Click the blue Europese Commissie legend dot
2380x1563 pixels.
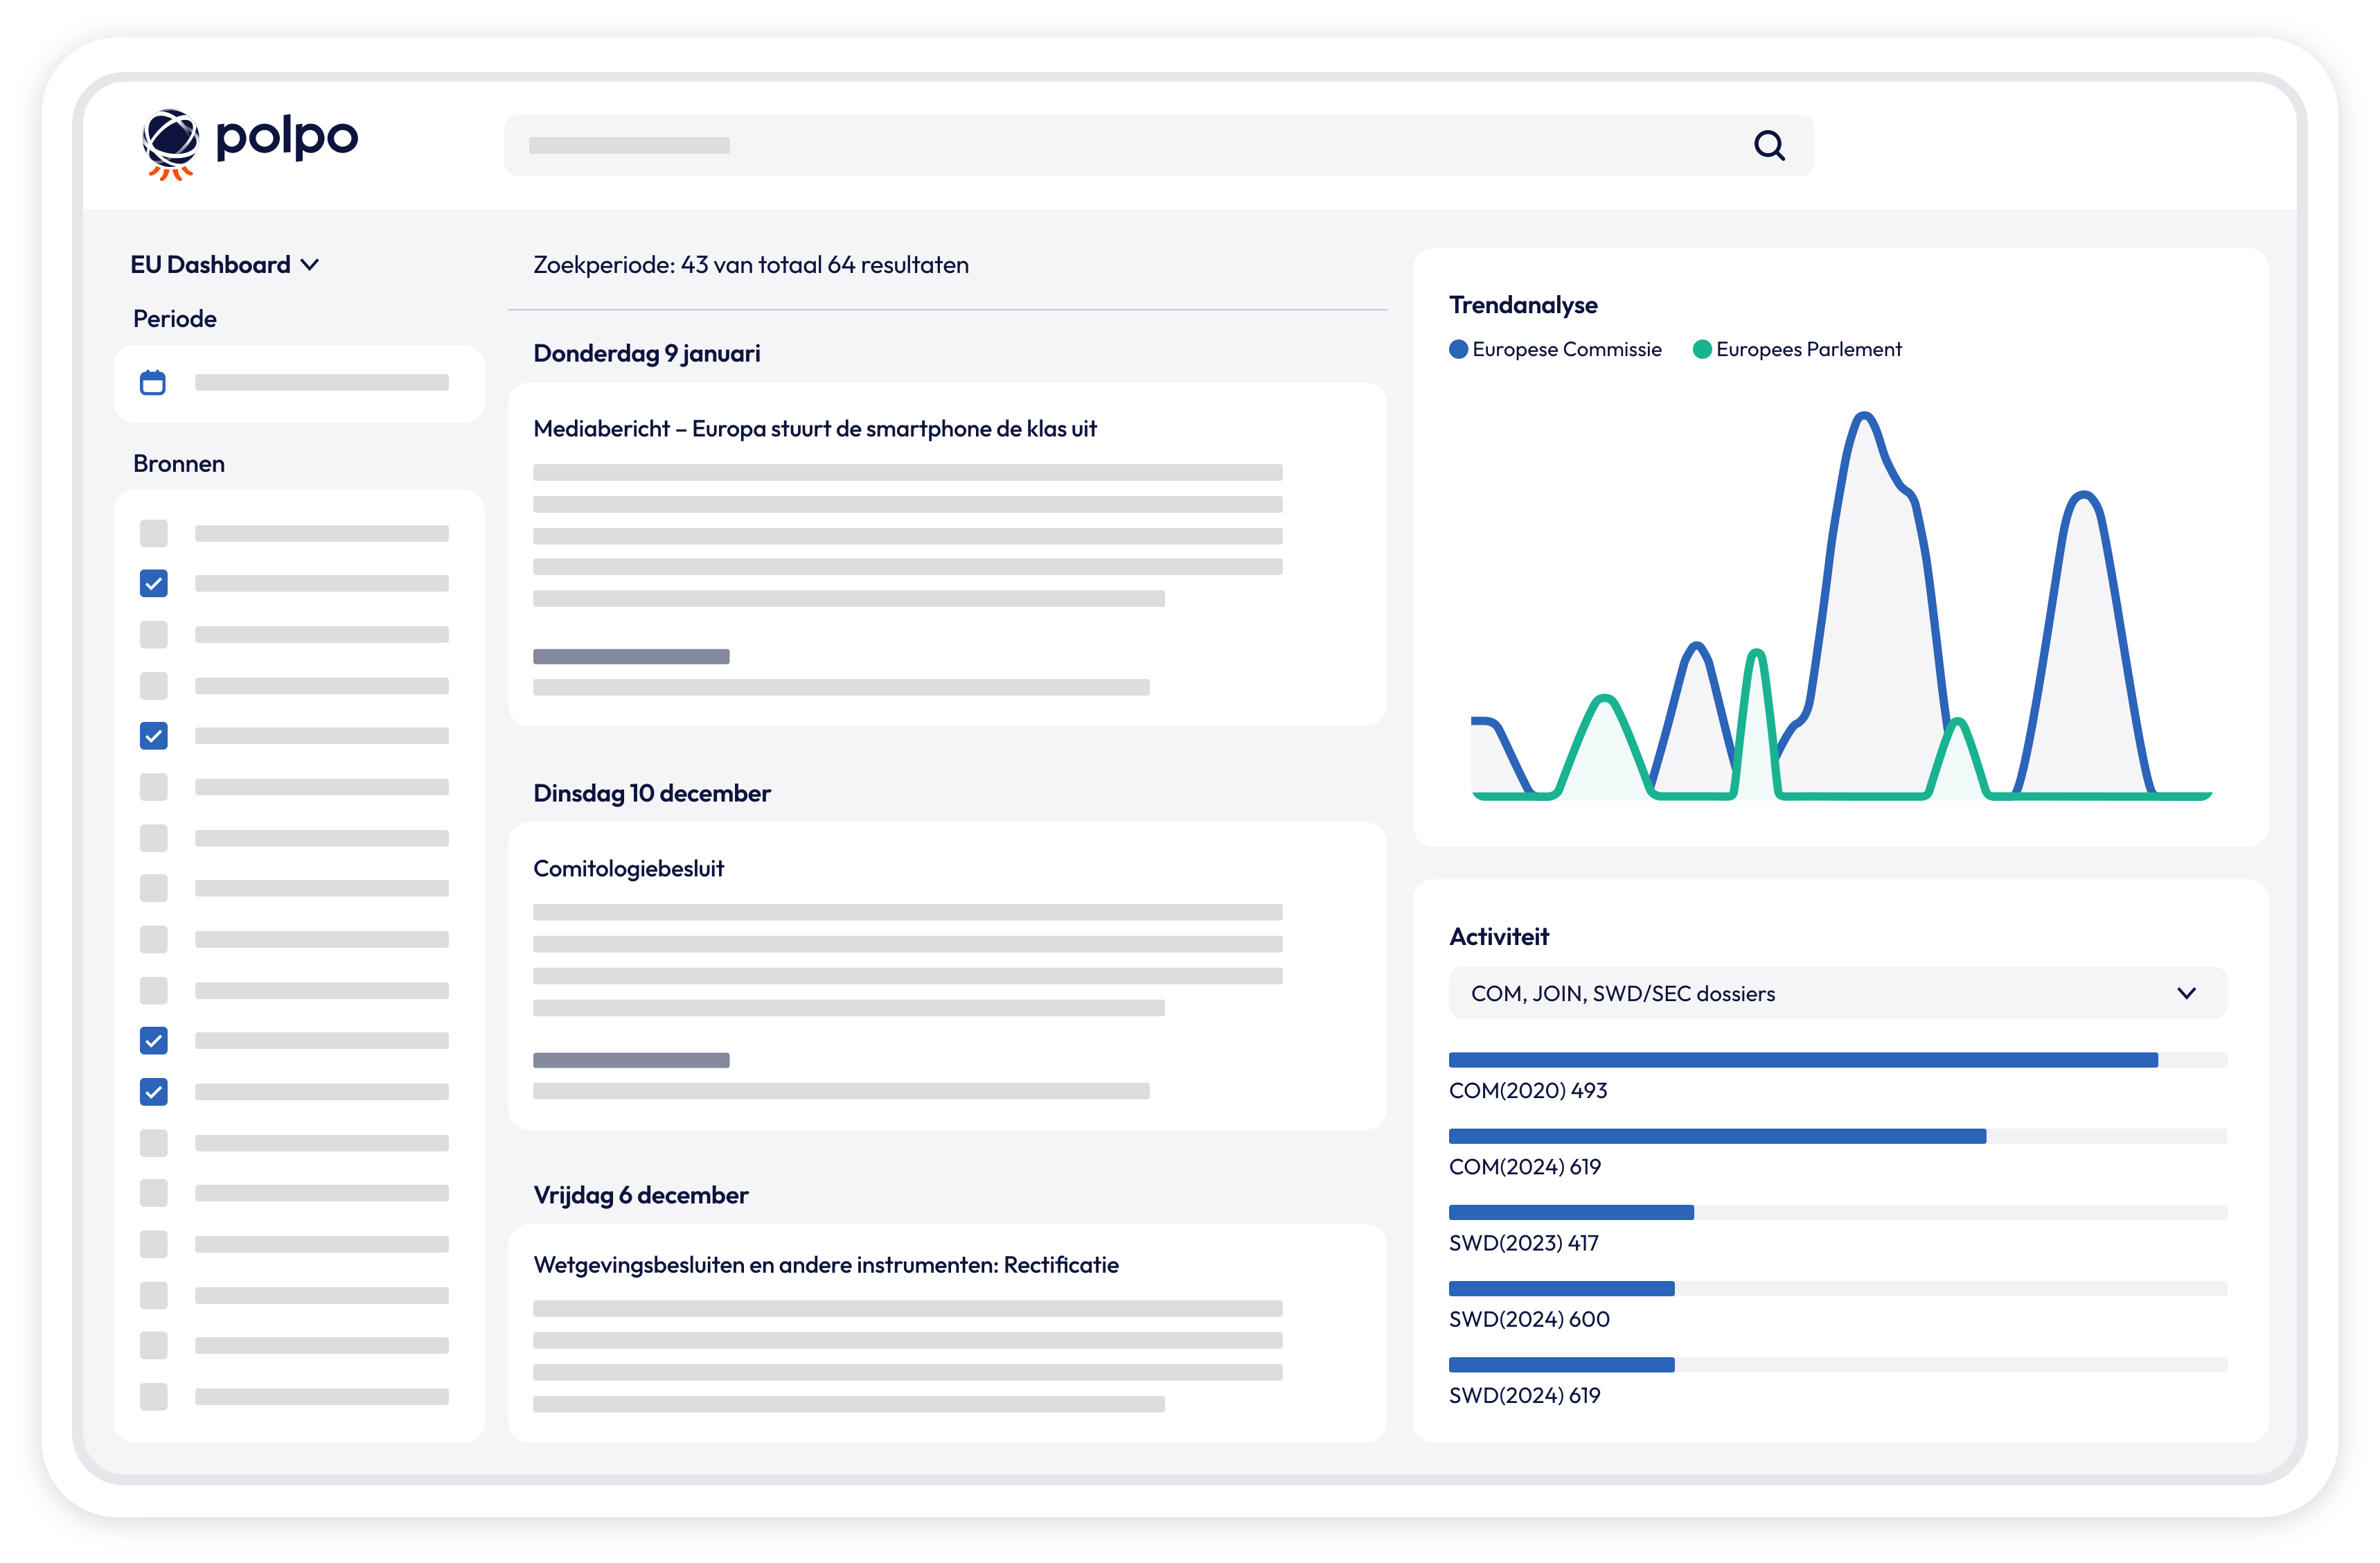coord(1458,349)
